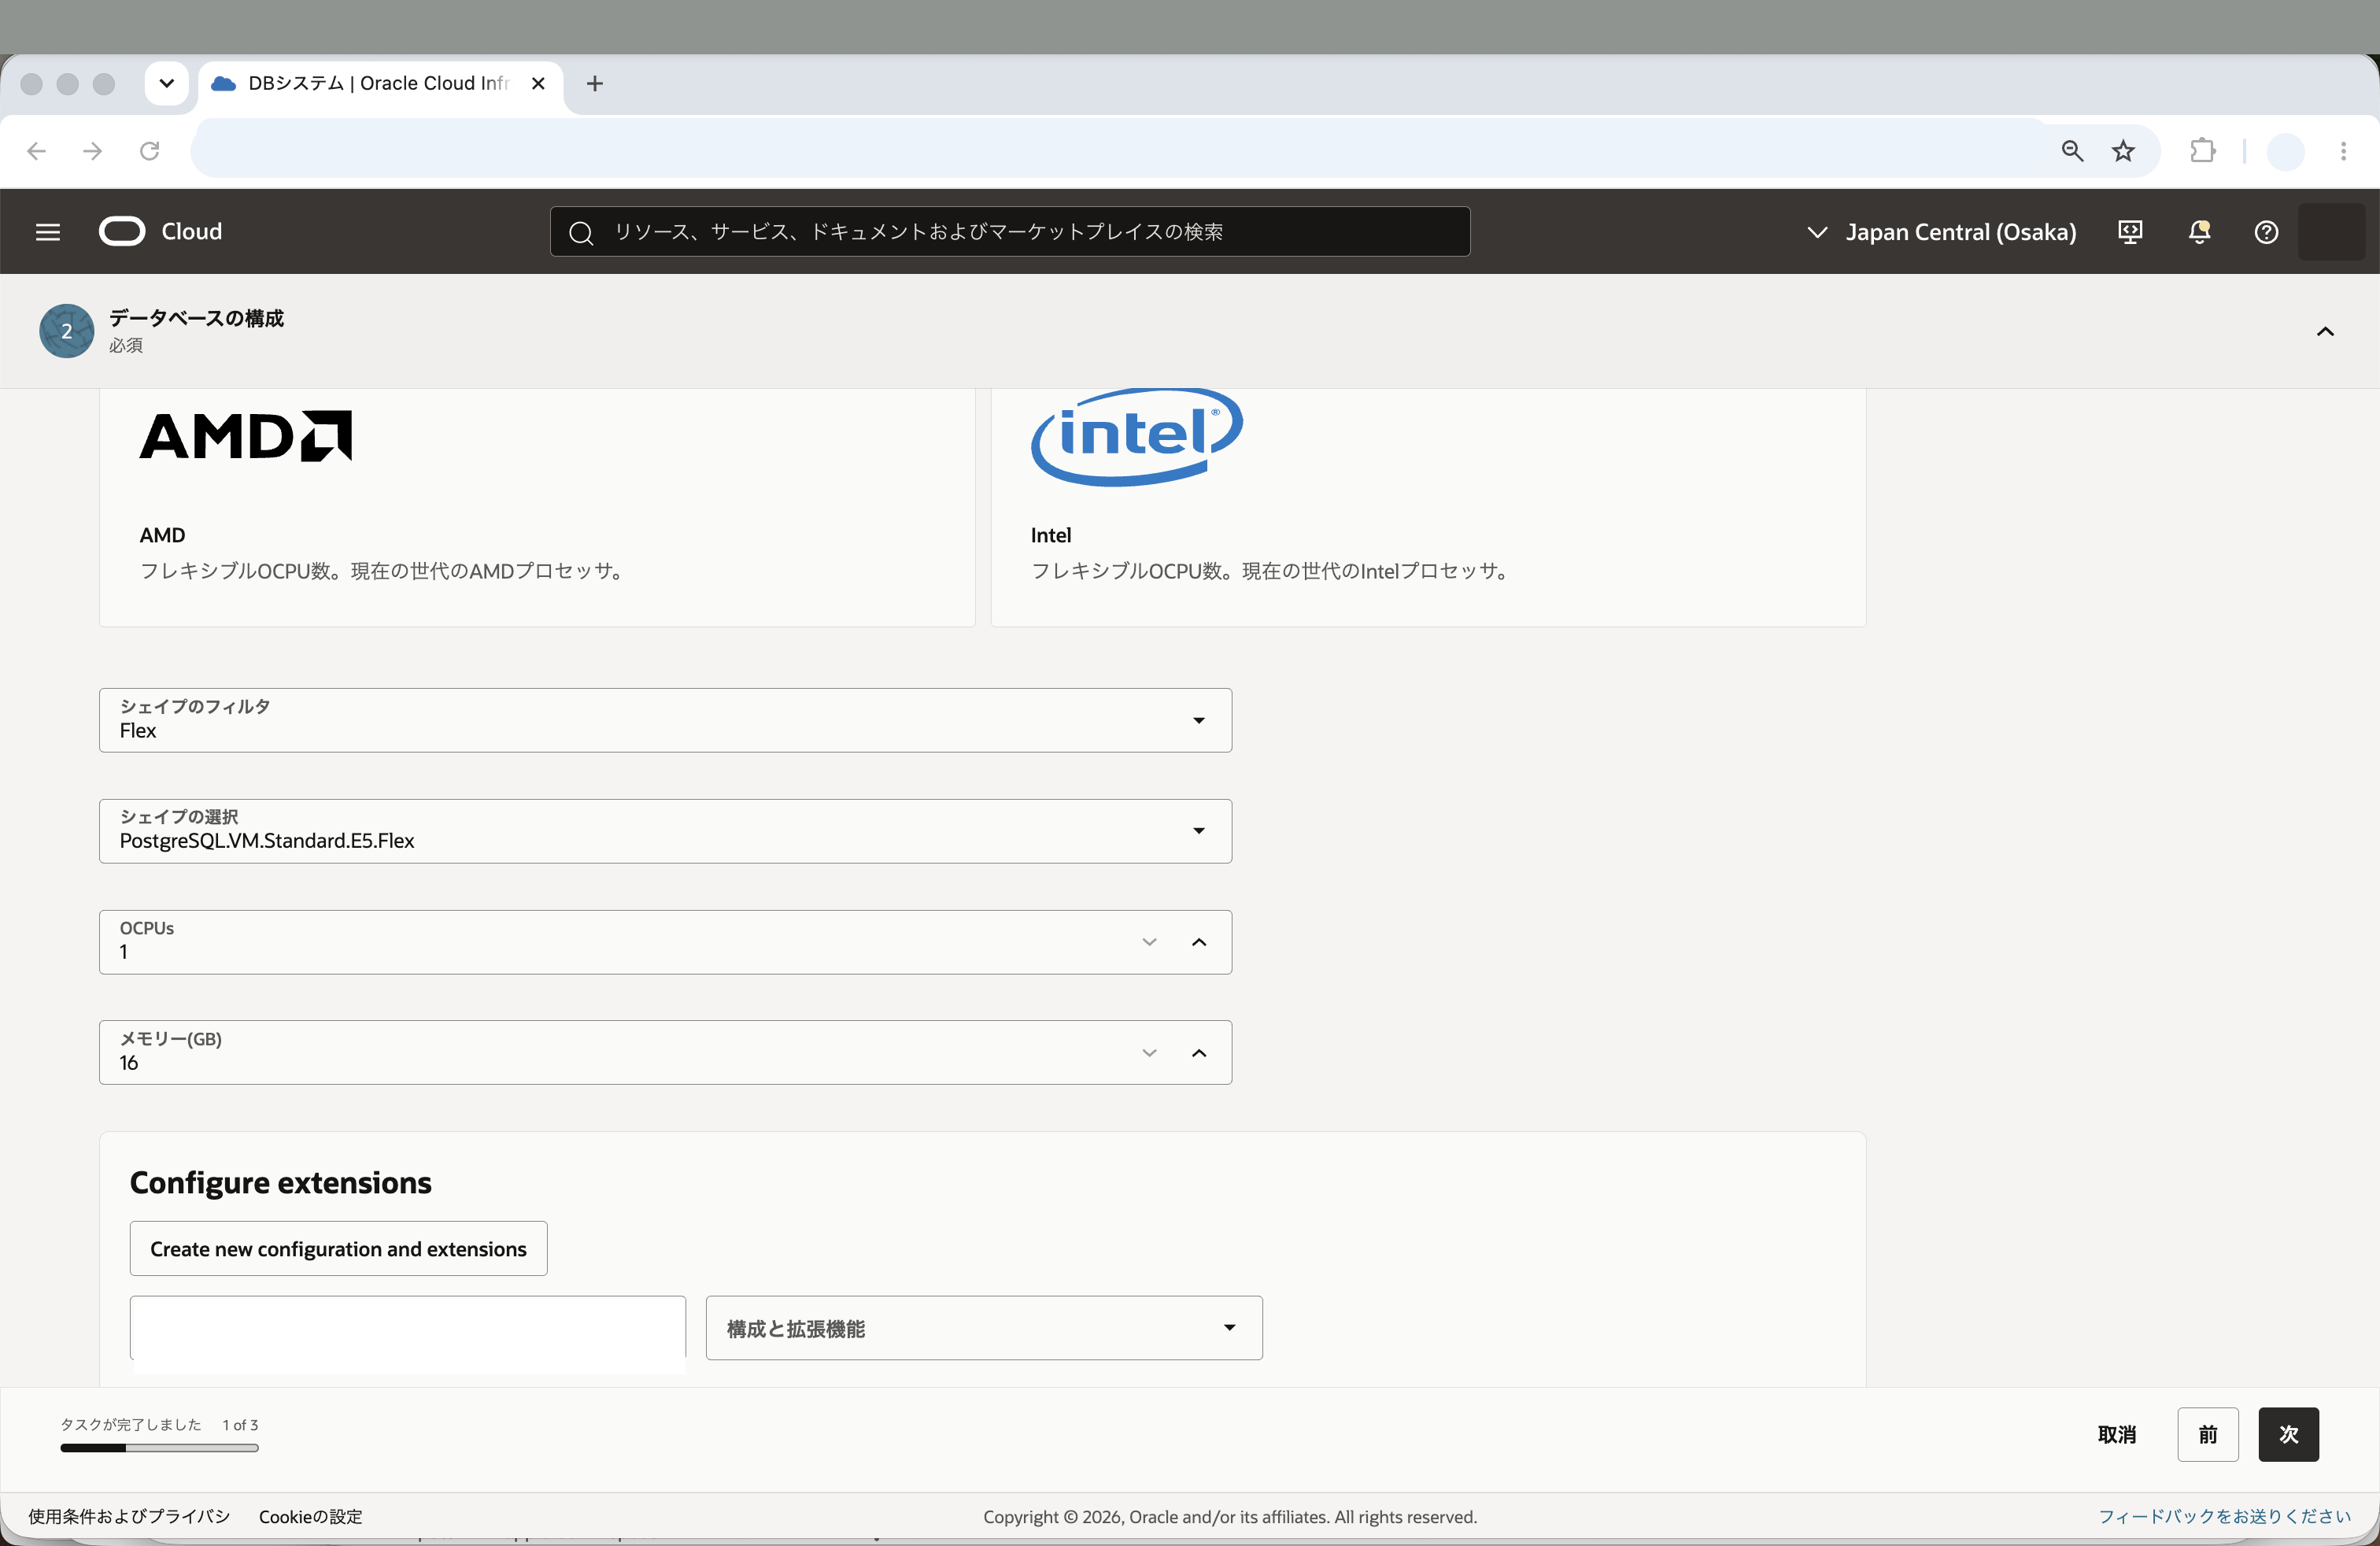Decrease the メモリー(GB) value
The height and width of the screenshot is (1546, 2380).
tap(1149, 1053)
